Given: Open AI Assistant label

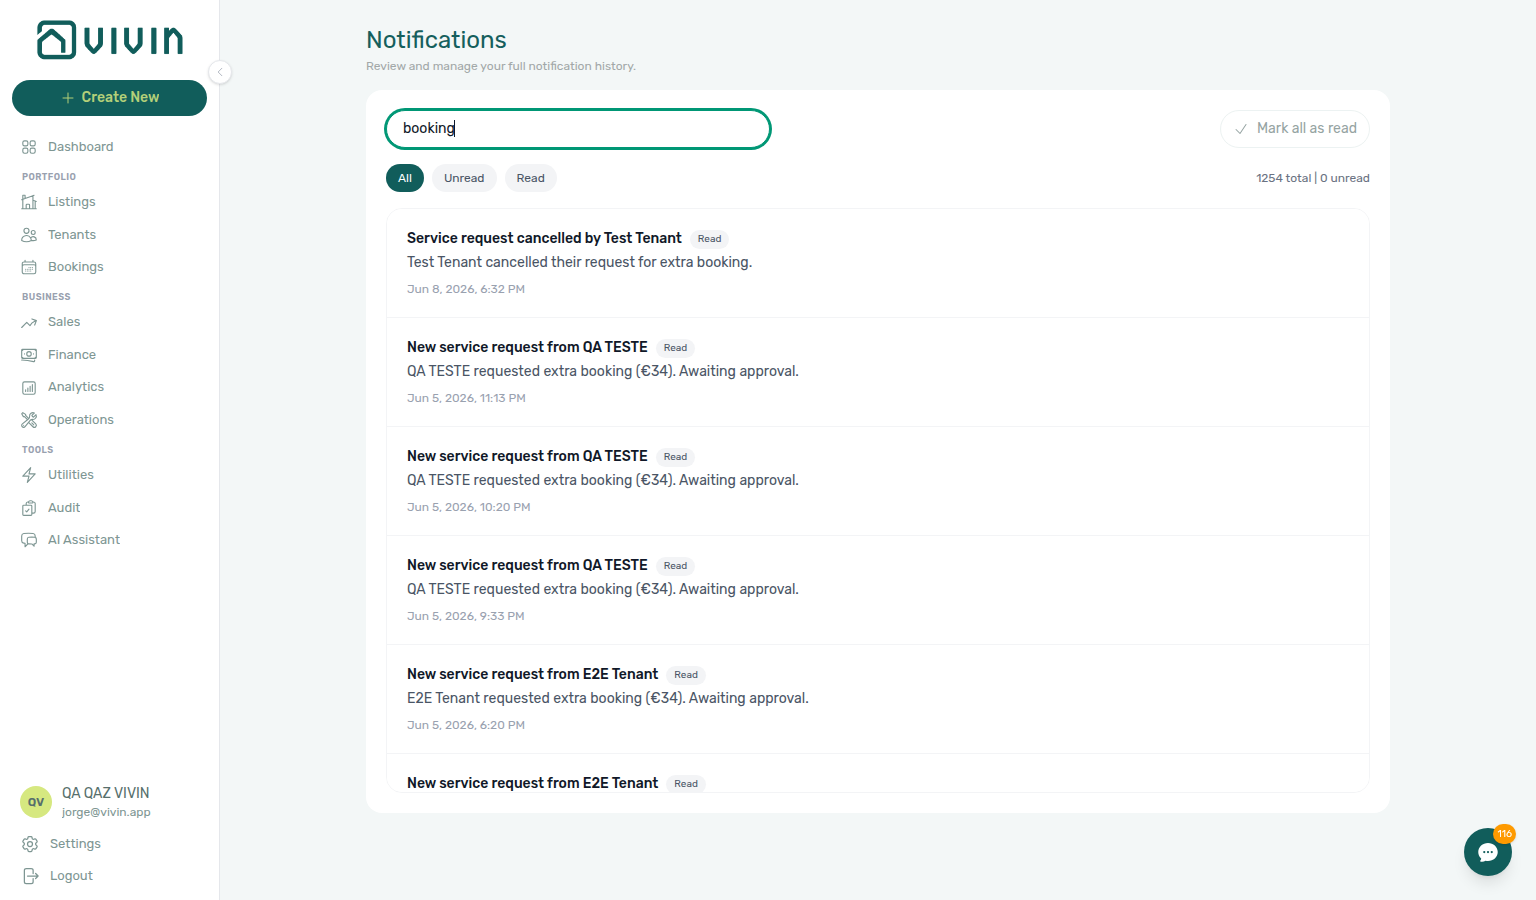Looking at the screenshot, I should click(84, 540).
